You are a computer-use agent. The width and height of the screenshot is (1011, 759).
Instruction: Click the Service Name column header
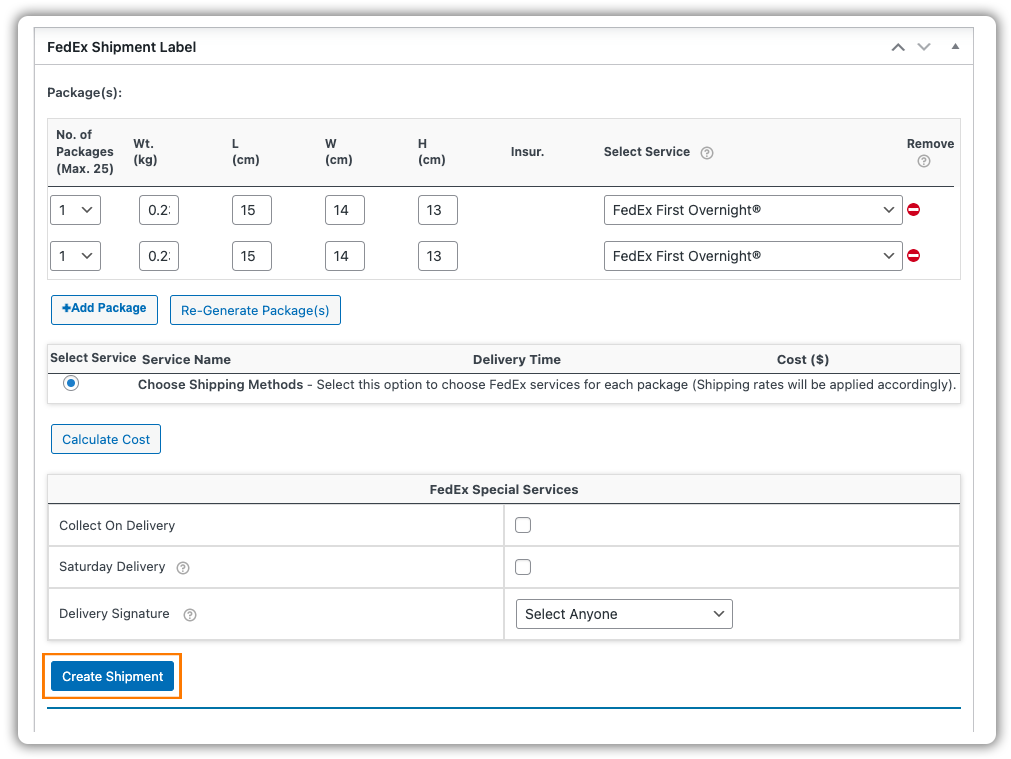click(186, 360)
